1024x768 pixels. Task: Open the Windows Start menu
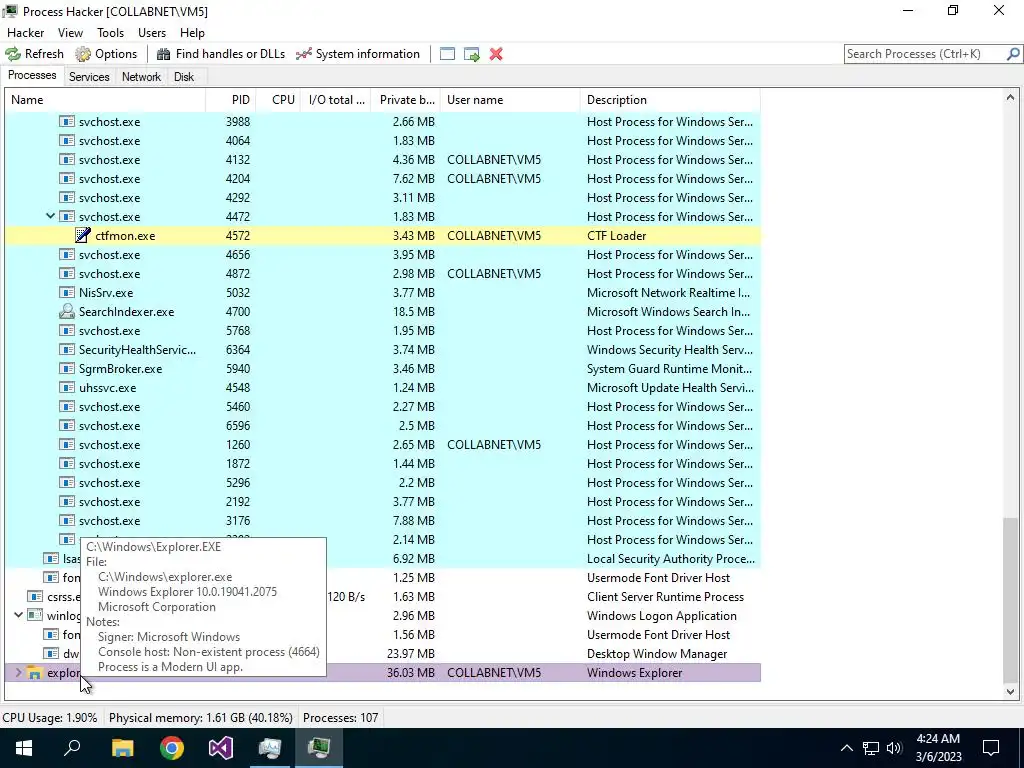(x=24, y=748)
